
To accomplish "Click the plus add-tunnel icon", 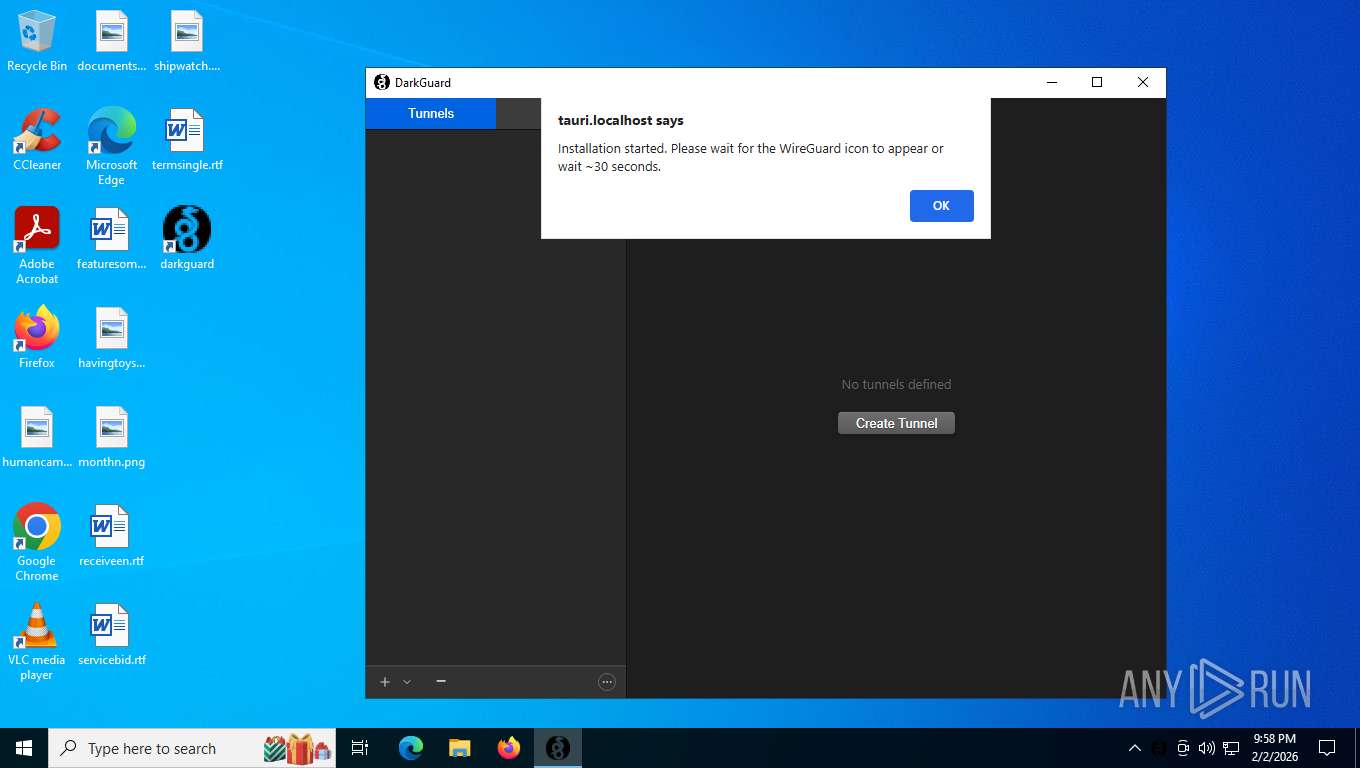I will 385,682.
